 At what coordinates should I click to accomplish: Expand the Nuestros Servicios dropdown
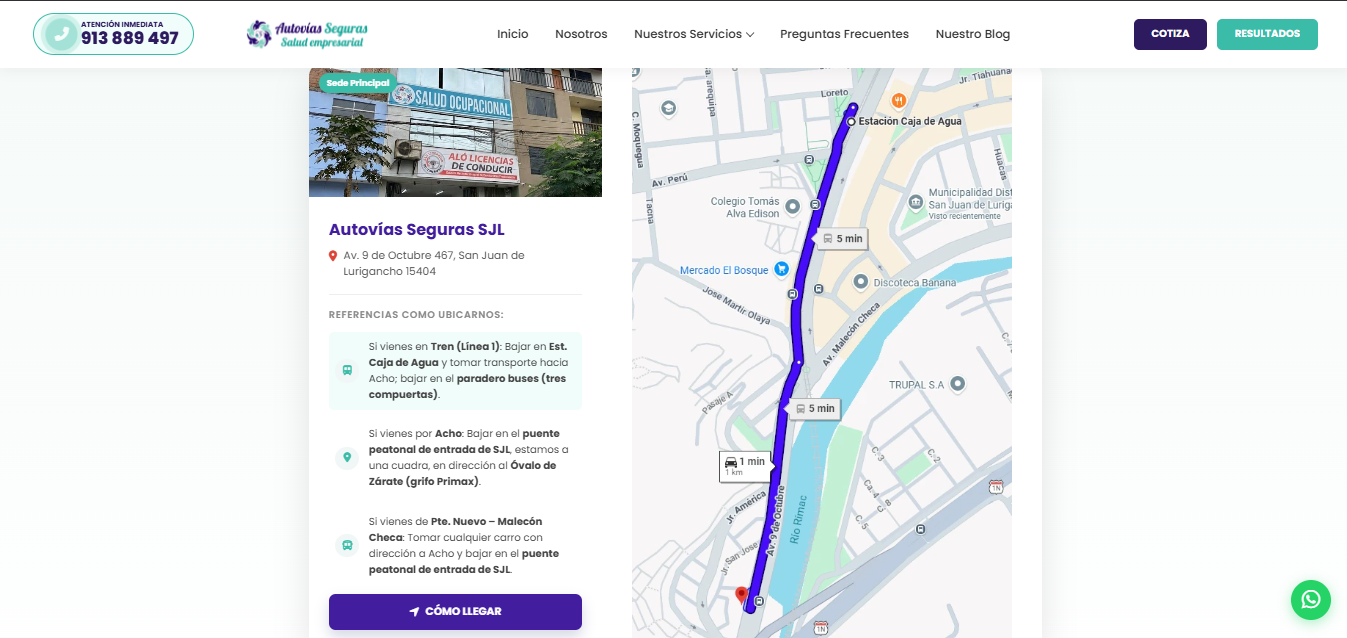694,34
